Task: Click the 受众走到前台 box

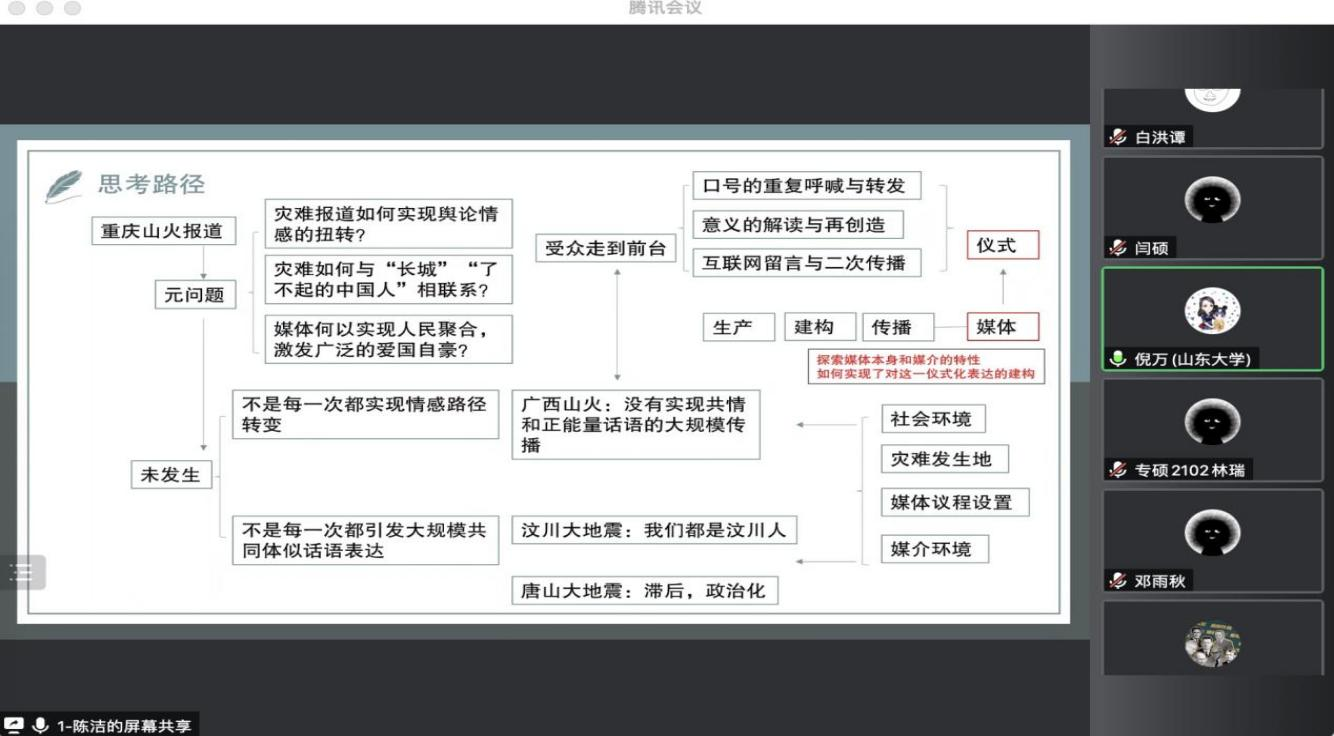Action: pos(605,249)
